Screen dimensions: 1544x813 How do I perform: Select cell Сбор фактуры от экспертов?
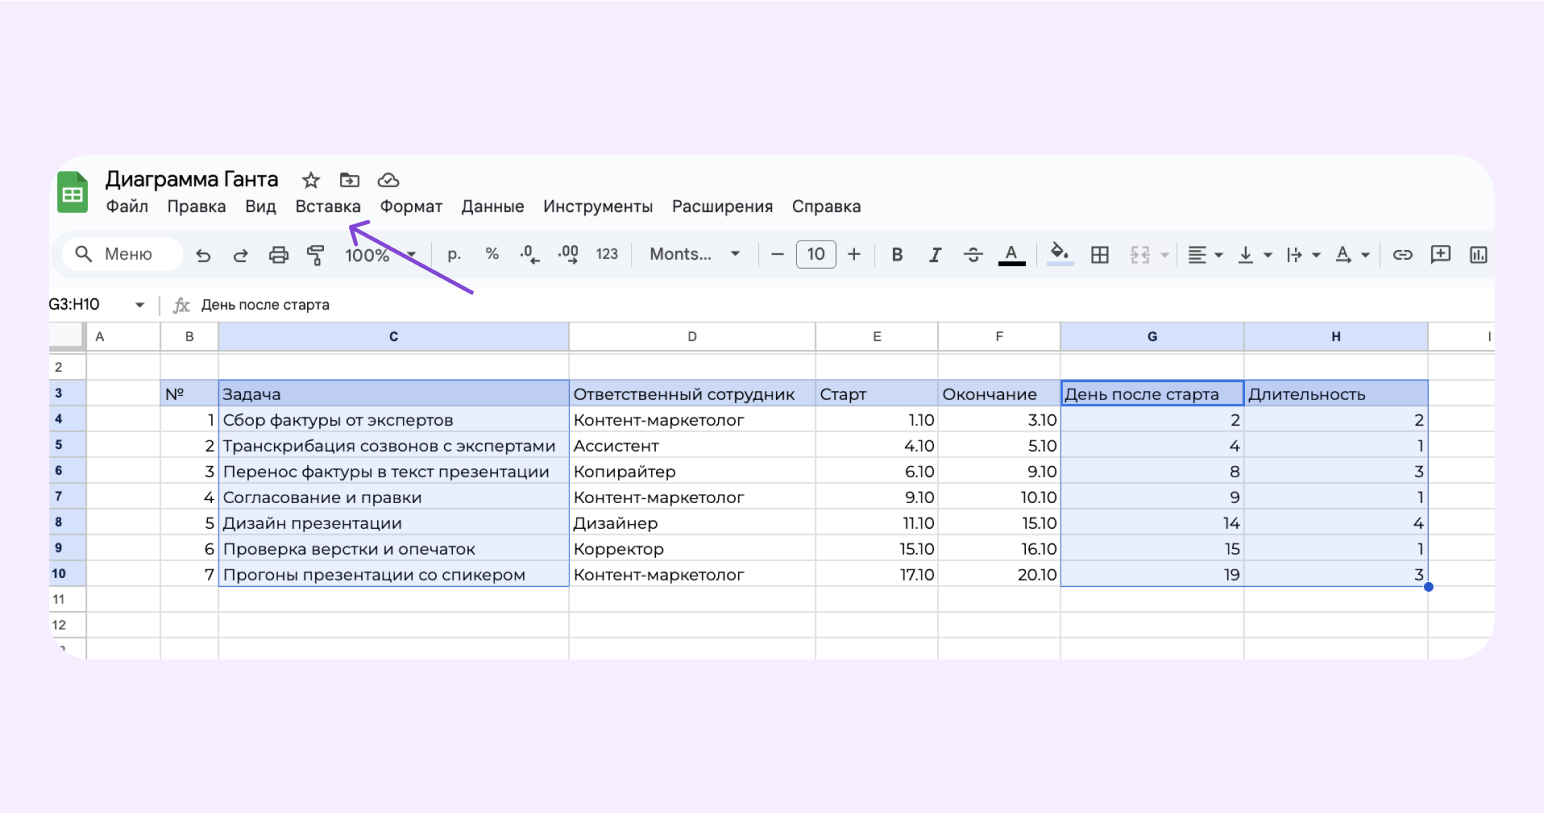pyautogui.click(x=393, y=420)
